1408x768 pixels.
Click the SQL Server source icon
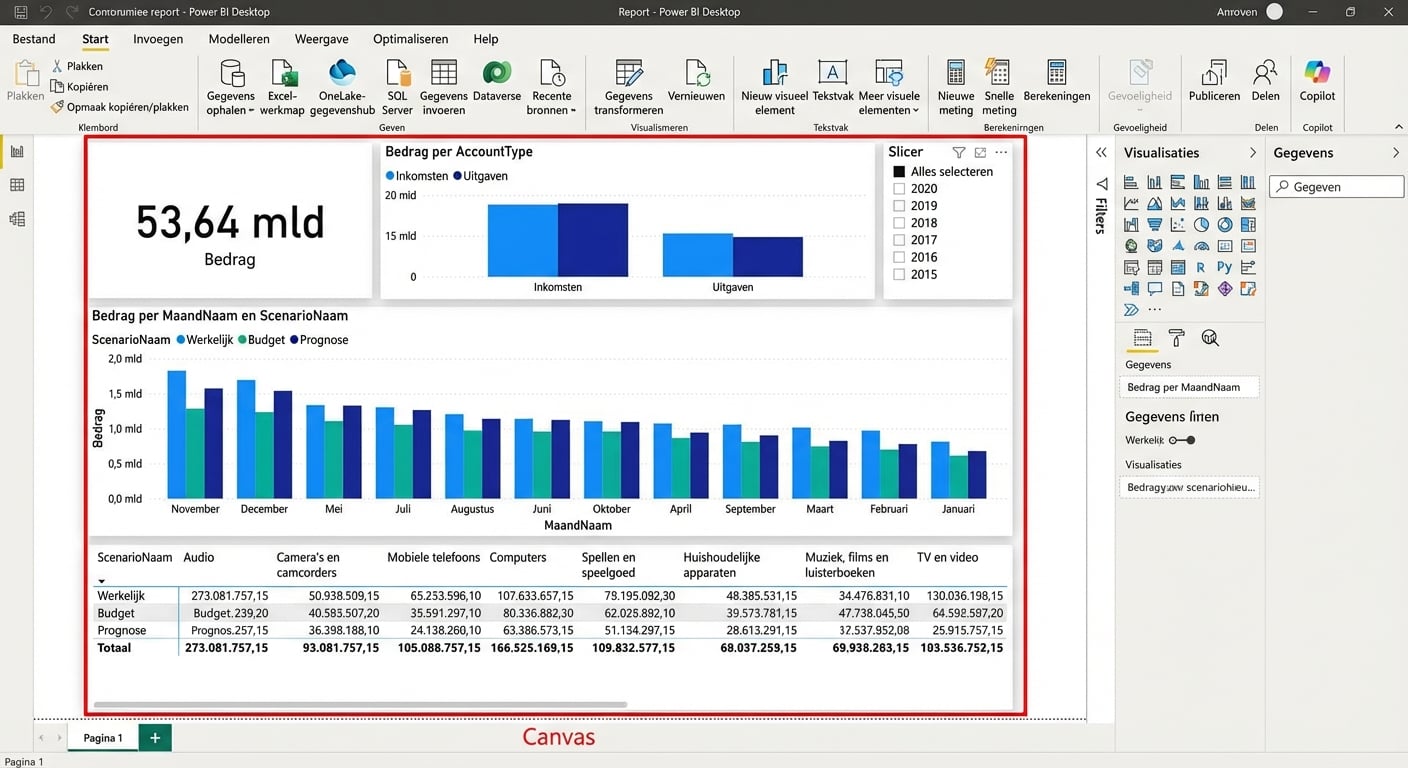(x=397, y=86)
